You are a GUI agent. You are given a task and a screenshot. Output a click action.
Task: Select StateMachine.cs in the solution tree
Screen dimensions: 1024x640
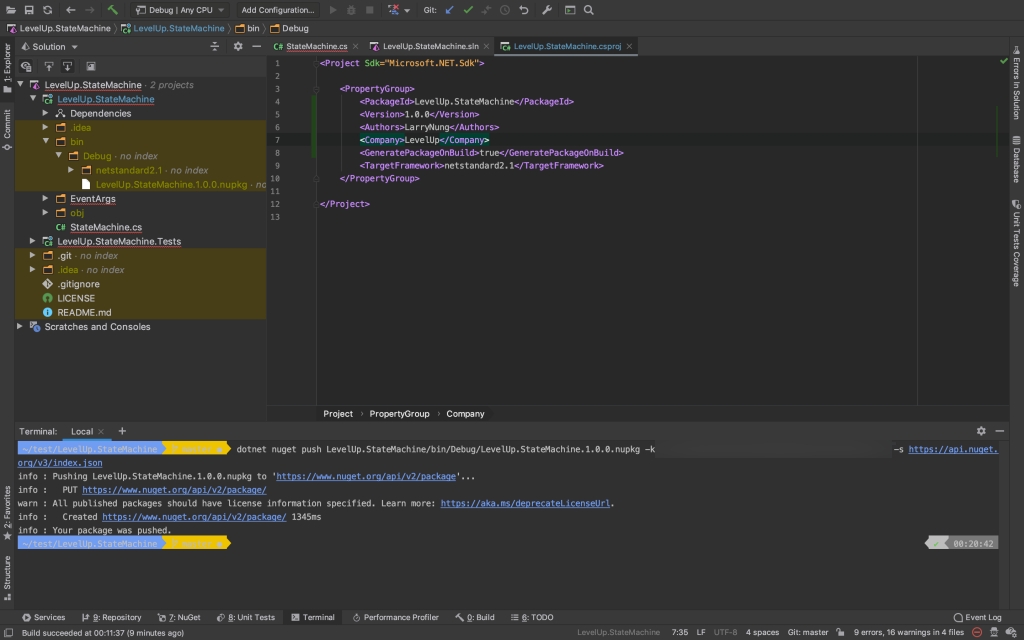click(x=106, y=227)
